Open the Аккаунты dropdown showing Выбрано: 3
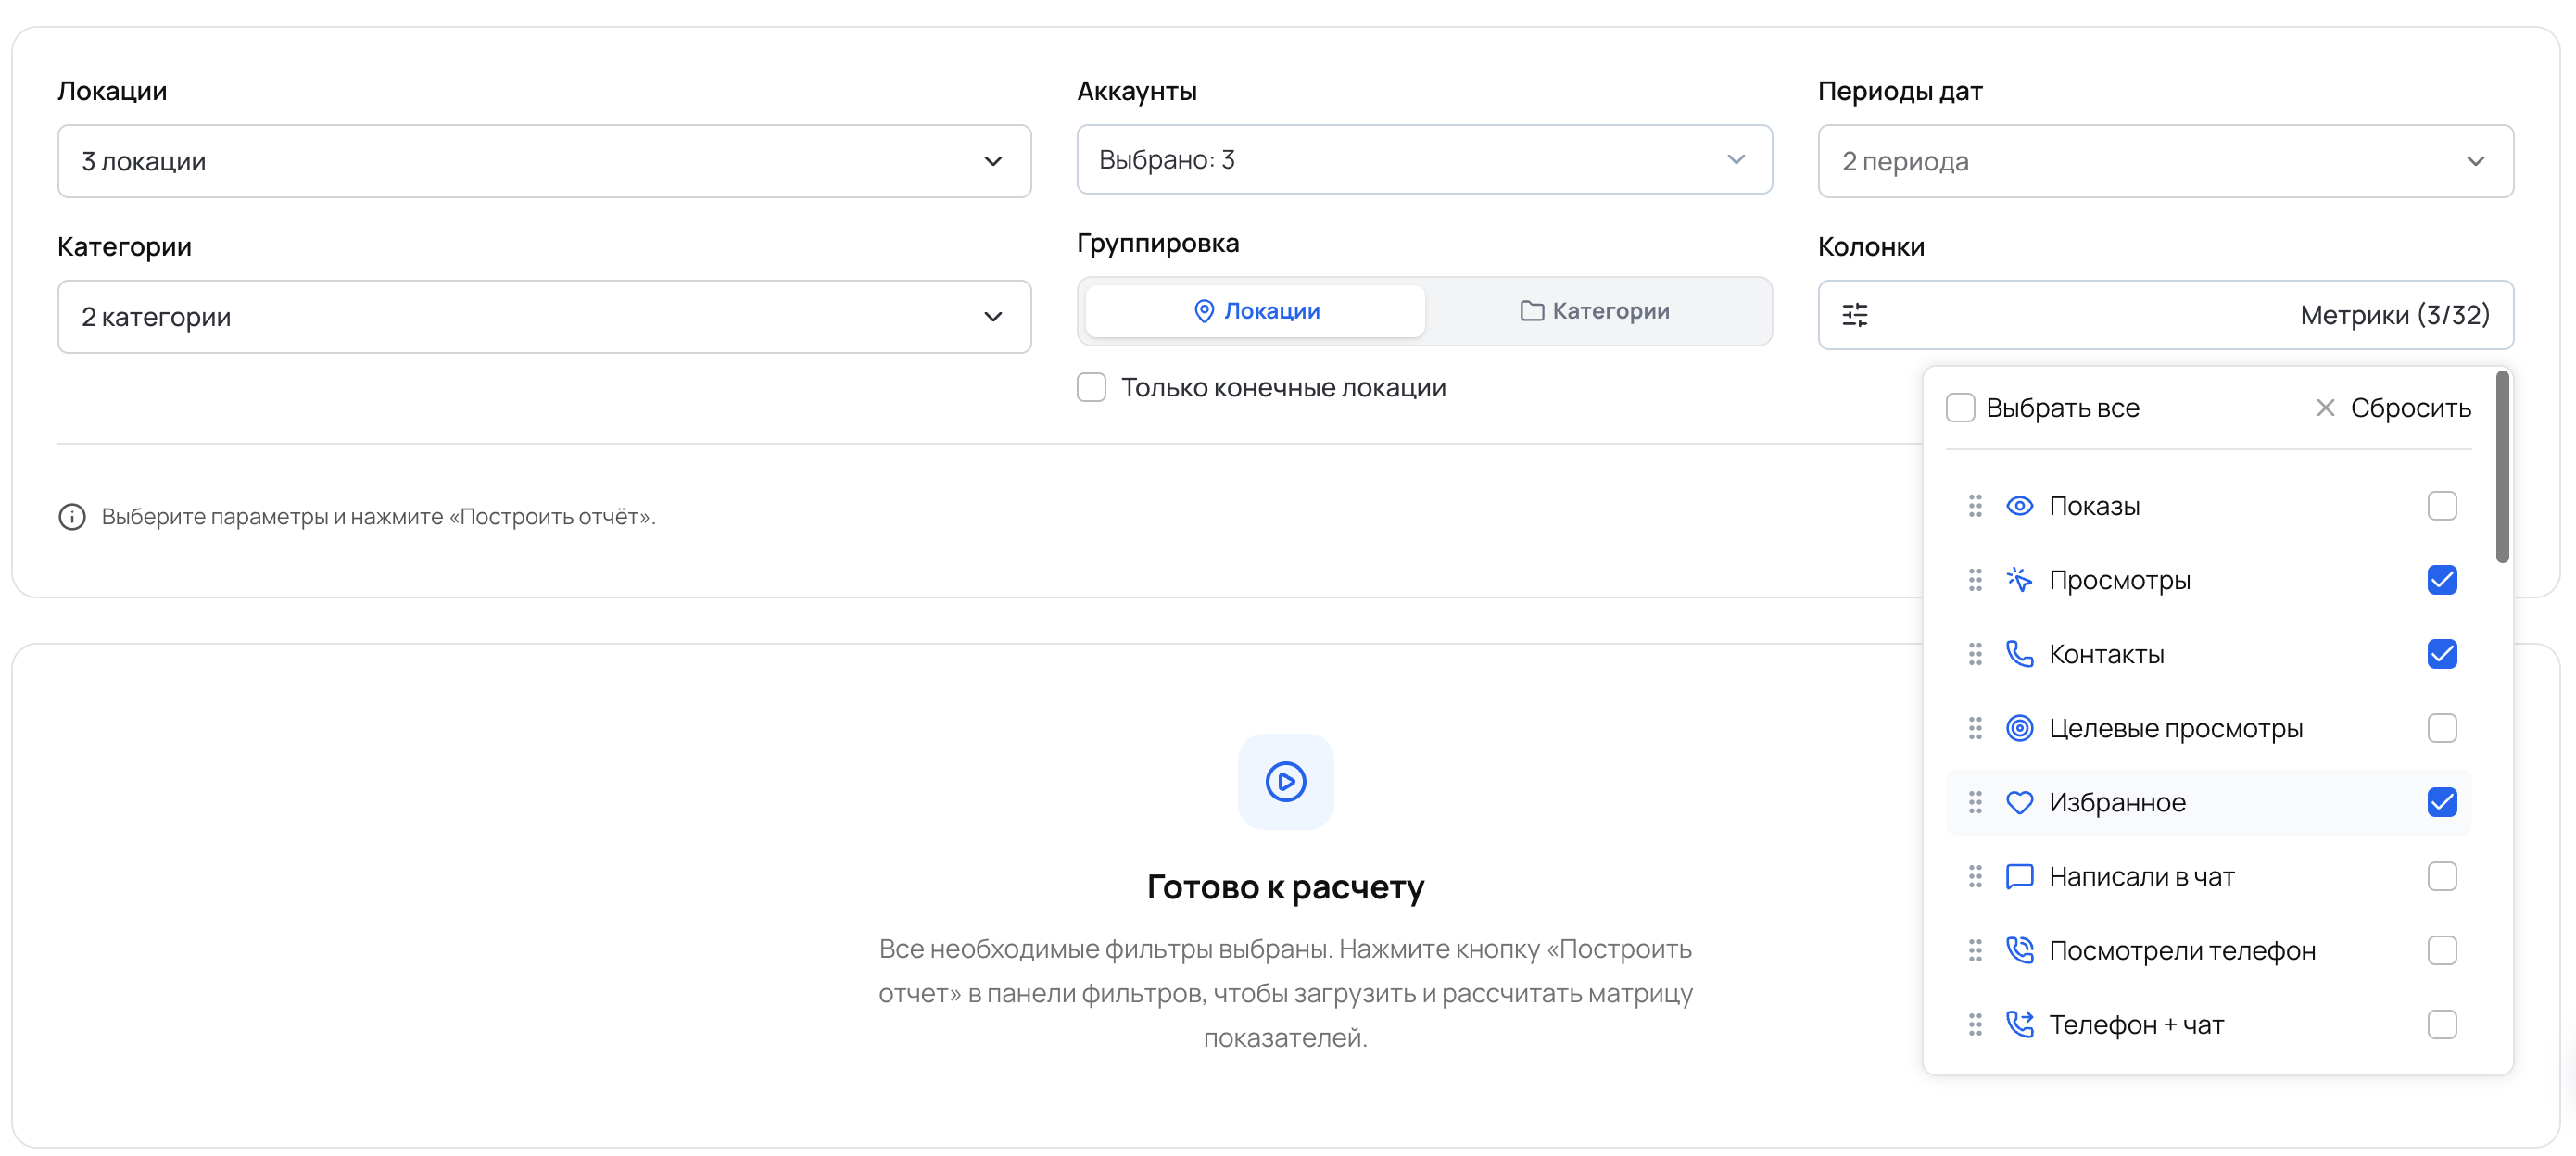 tap(1424, 159)
